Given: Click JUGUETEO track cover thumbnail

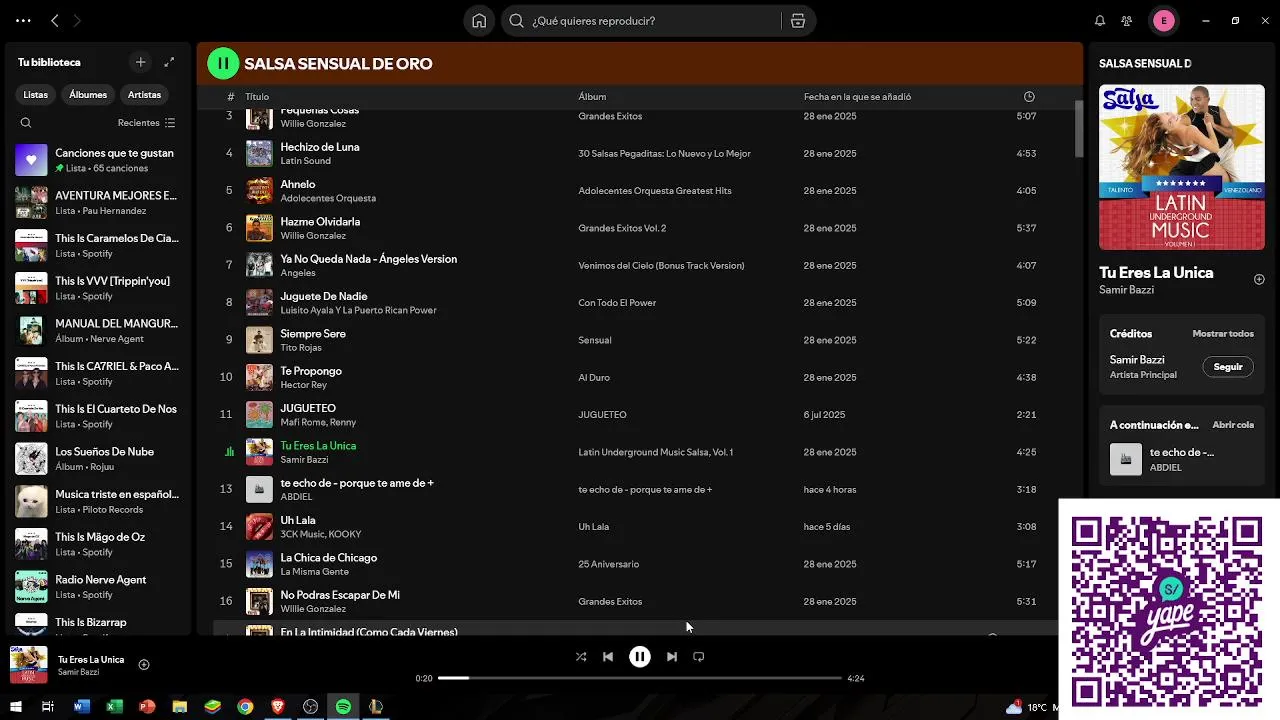Looking at the screenshot, I should point(259,414).
